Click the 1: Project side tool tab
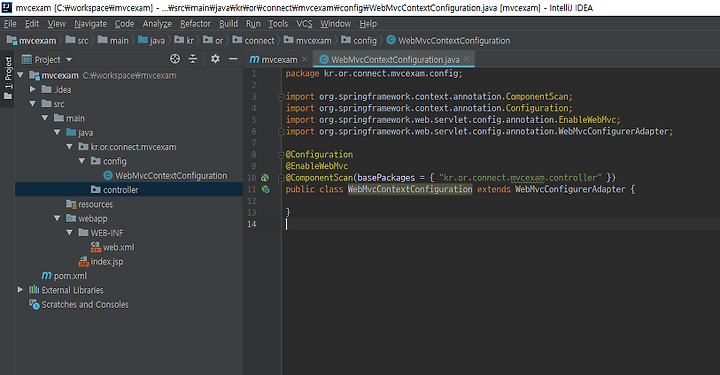The width and height of the screenshot is (720, 375). click(x=8, y=78)
